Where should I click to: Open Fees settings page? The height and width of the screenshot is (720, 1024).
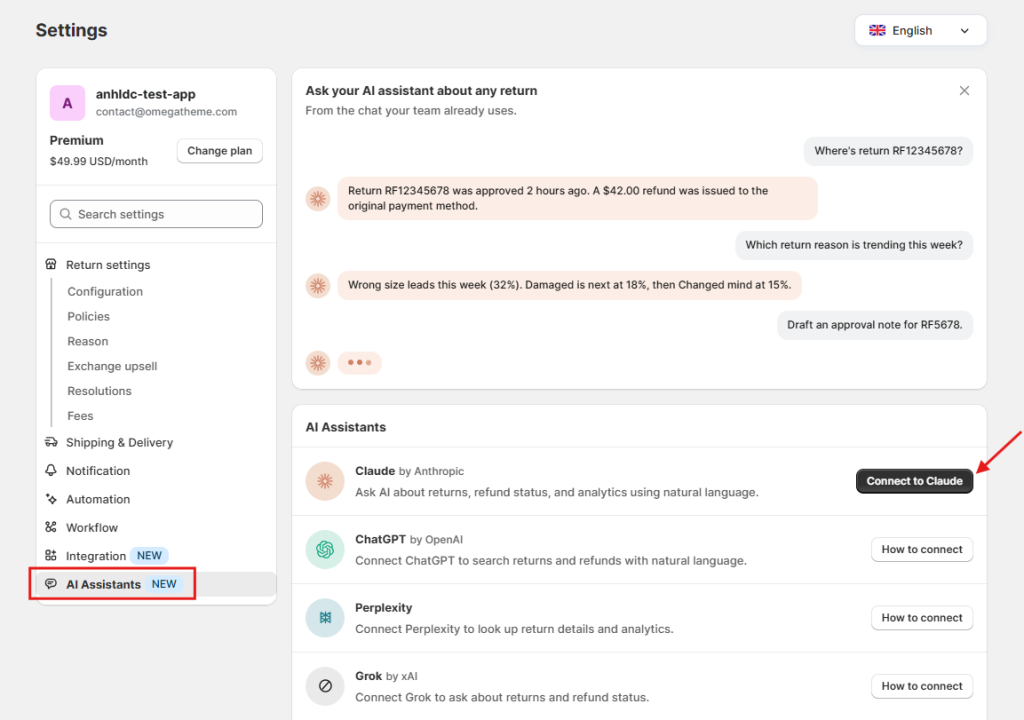tap(80, 416)
